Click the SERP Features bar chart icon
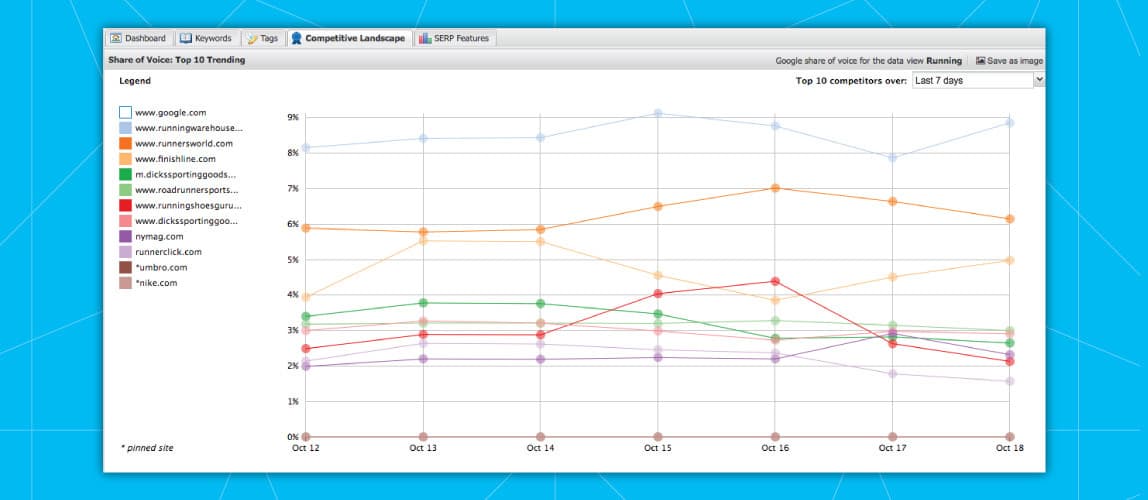1148x500 pixels. (x=425, y=39)
